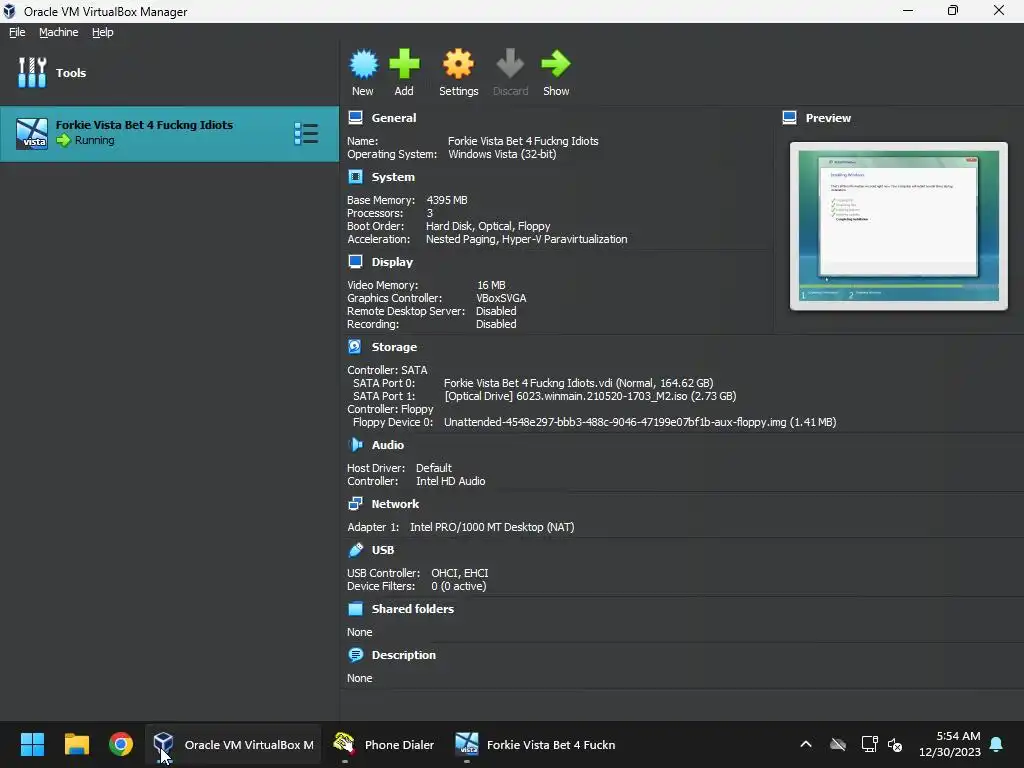Click the Description section speech-bubble icon
The height and width of the screenshot is (768, 1024).
tap(355, 654)
